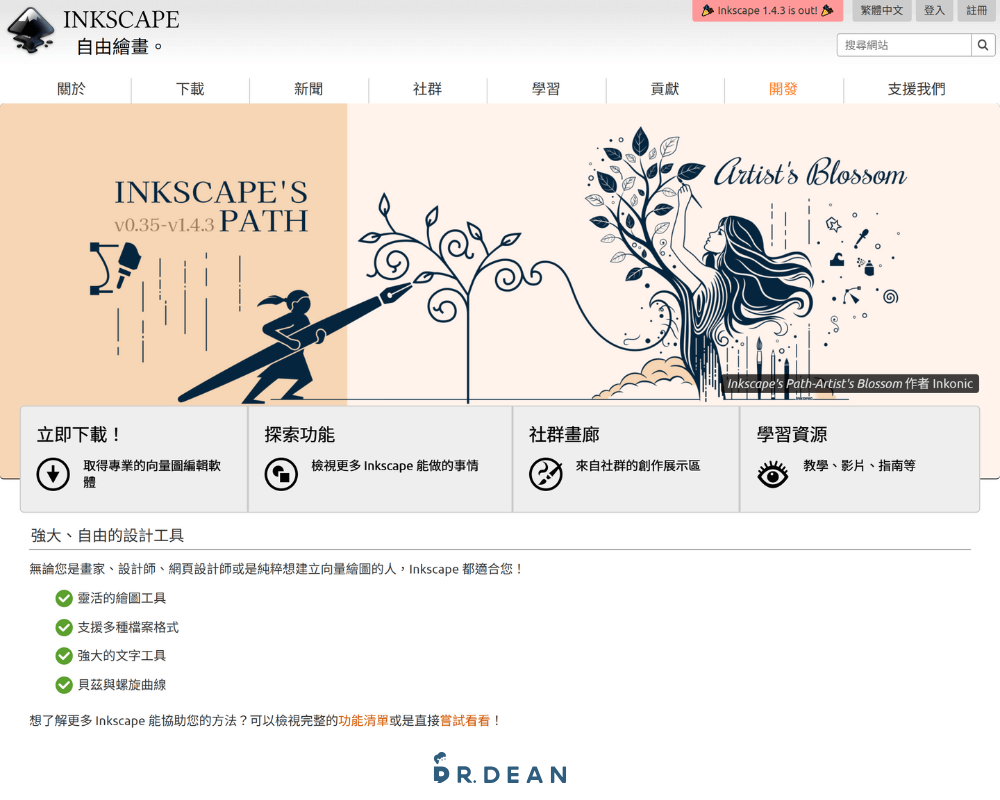The height and width of the screenshot is (800, 1000).
Task: Open the 社群 menu
Action: coord(427,89)
